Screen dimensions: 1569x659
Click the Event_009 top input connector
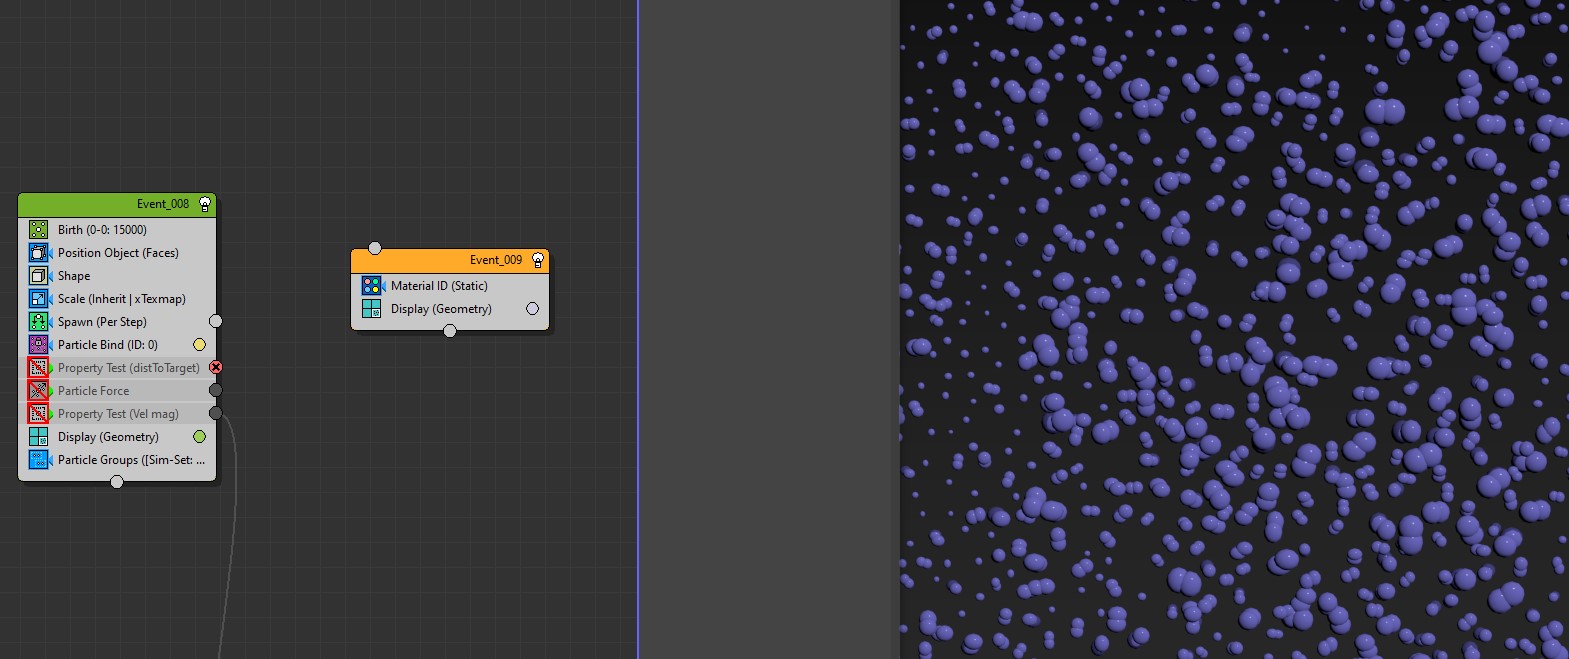point(375,248)
